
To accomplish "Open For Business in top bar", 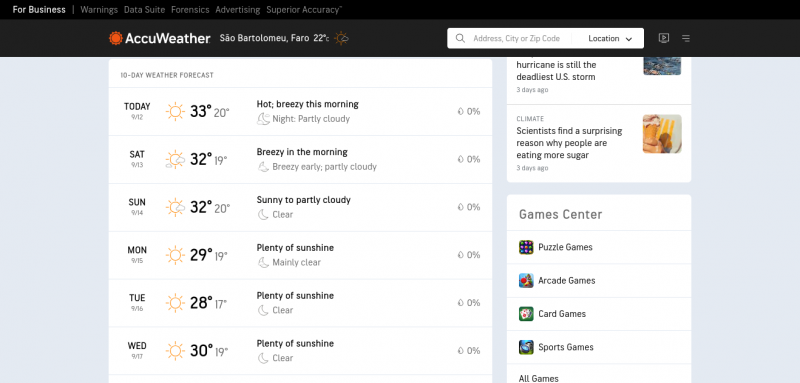I will pyautogui.click(x=39, y=10).
